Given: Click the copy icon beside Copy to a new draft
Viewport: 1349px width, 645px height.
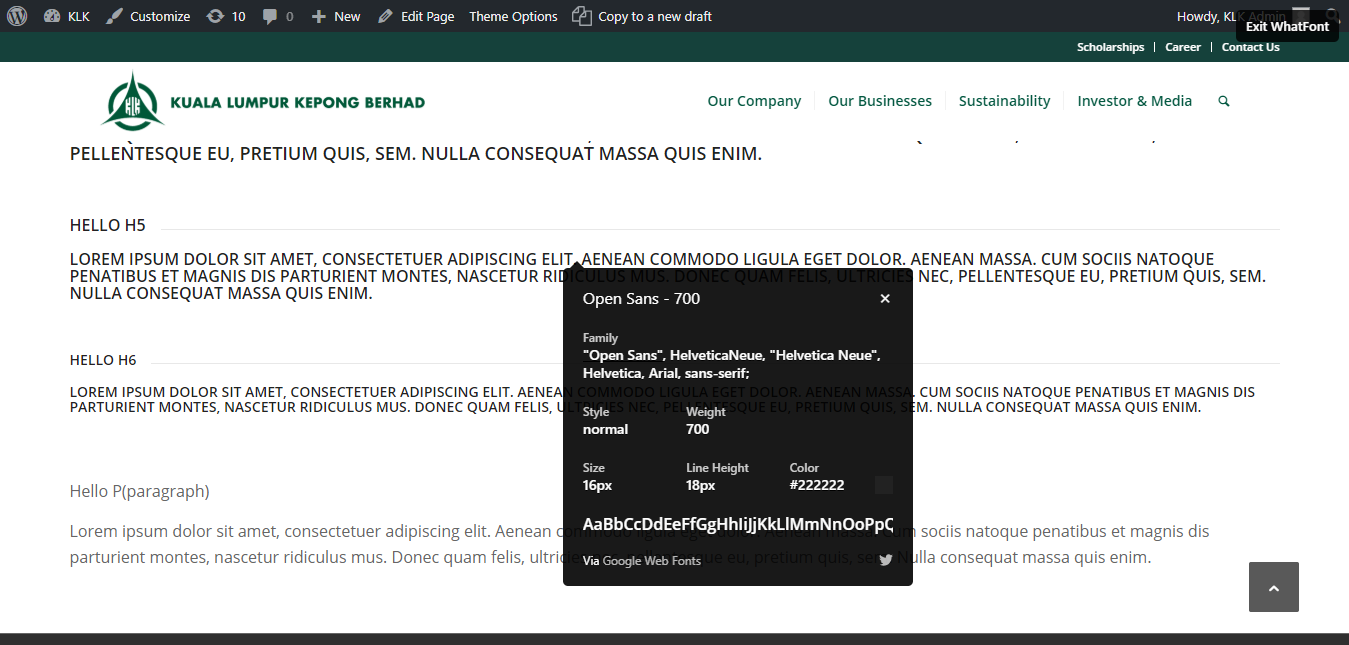Looking at the screenshot, I should coord(582,16).
